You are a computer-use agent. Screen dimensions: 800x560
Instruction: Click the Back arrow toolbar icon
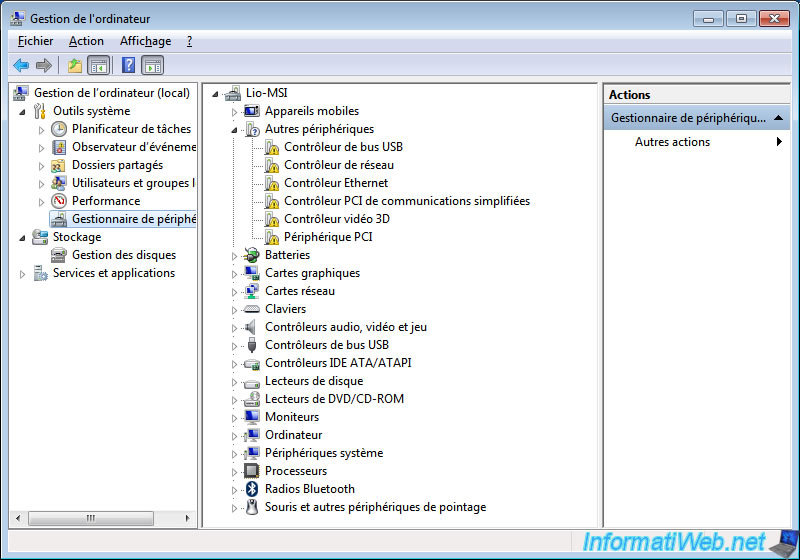click(x=21, y=65)
